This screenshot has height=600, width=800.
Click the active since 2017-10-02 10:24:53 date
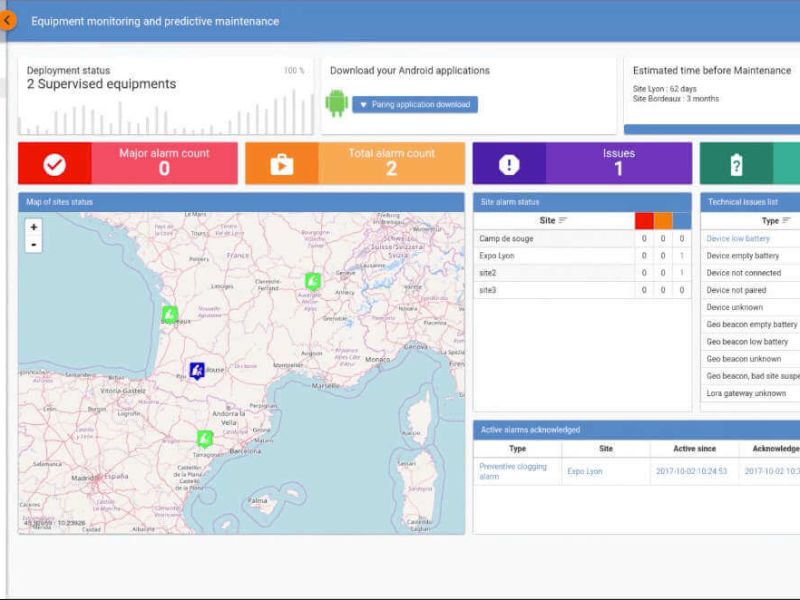691,471
